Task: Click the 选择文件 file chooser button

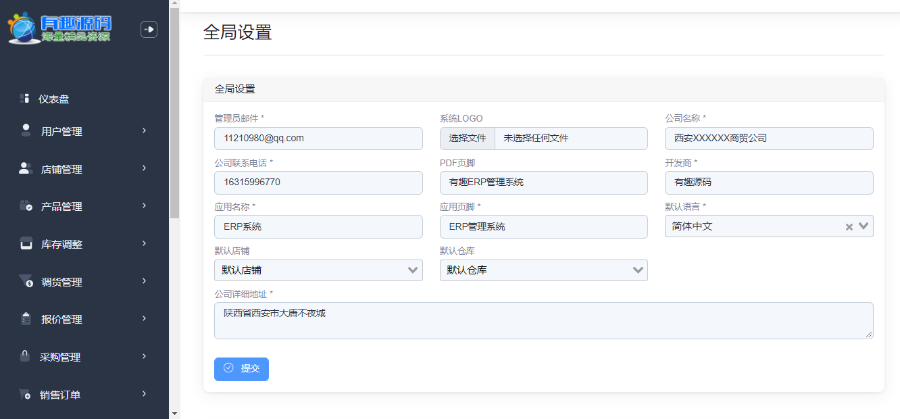Action: (x=467, y=138)
